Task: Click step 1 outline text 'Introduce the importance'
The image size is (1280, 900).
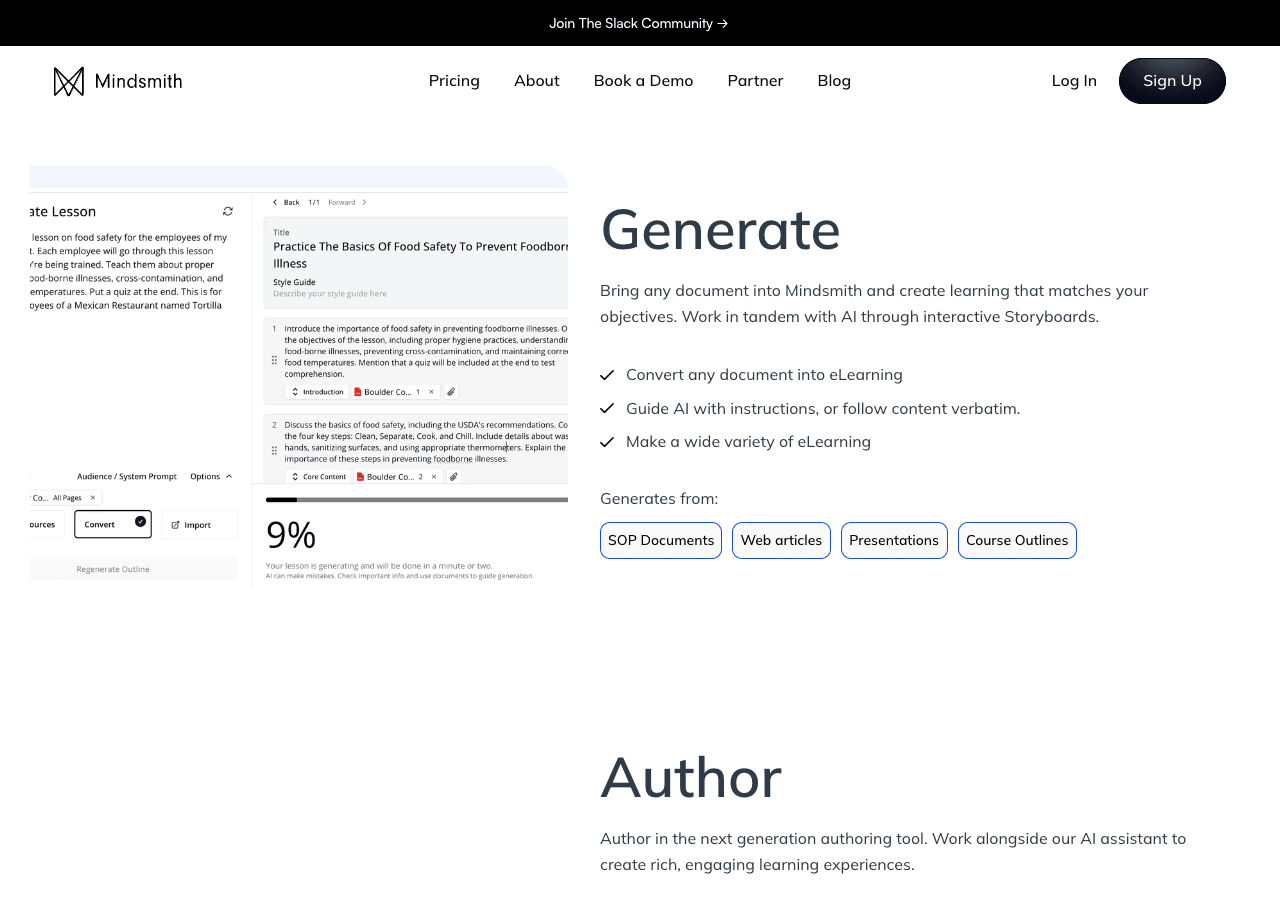Action: 426,353
